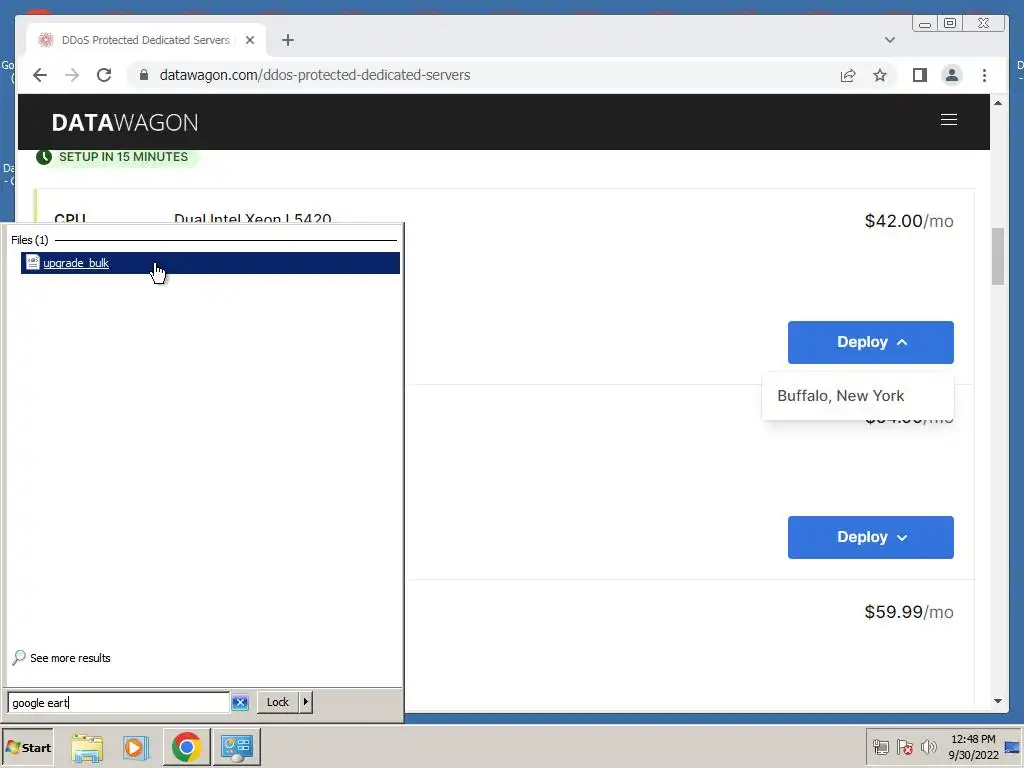
Task: Choose Buffalo, New York location
Action: tap(840, 396)
